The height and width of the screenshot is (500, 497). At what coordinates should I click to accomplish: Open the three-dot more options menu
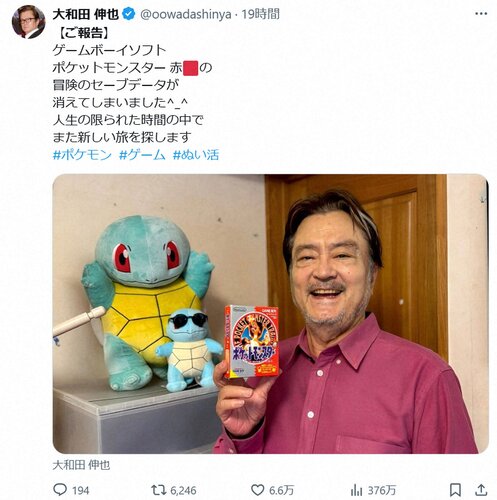tap(481, 14)
